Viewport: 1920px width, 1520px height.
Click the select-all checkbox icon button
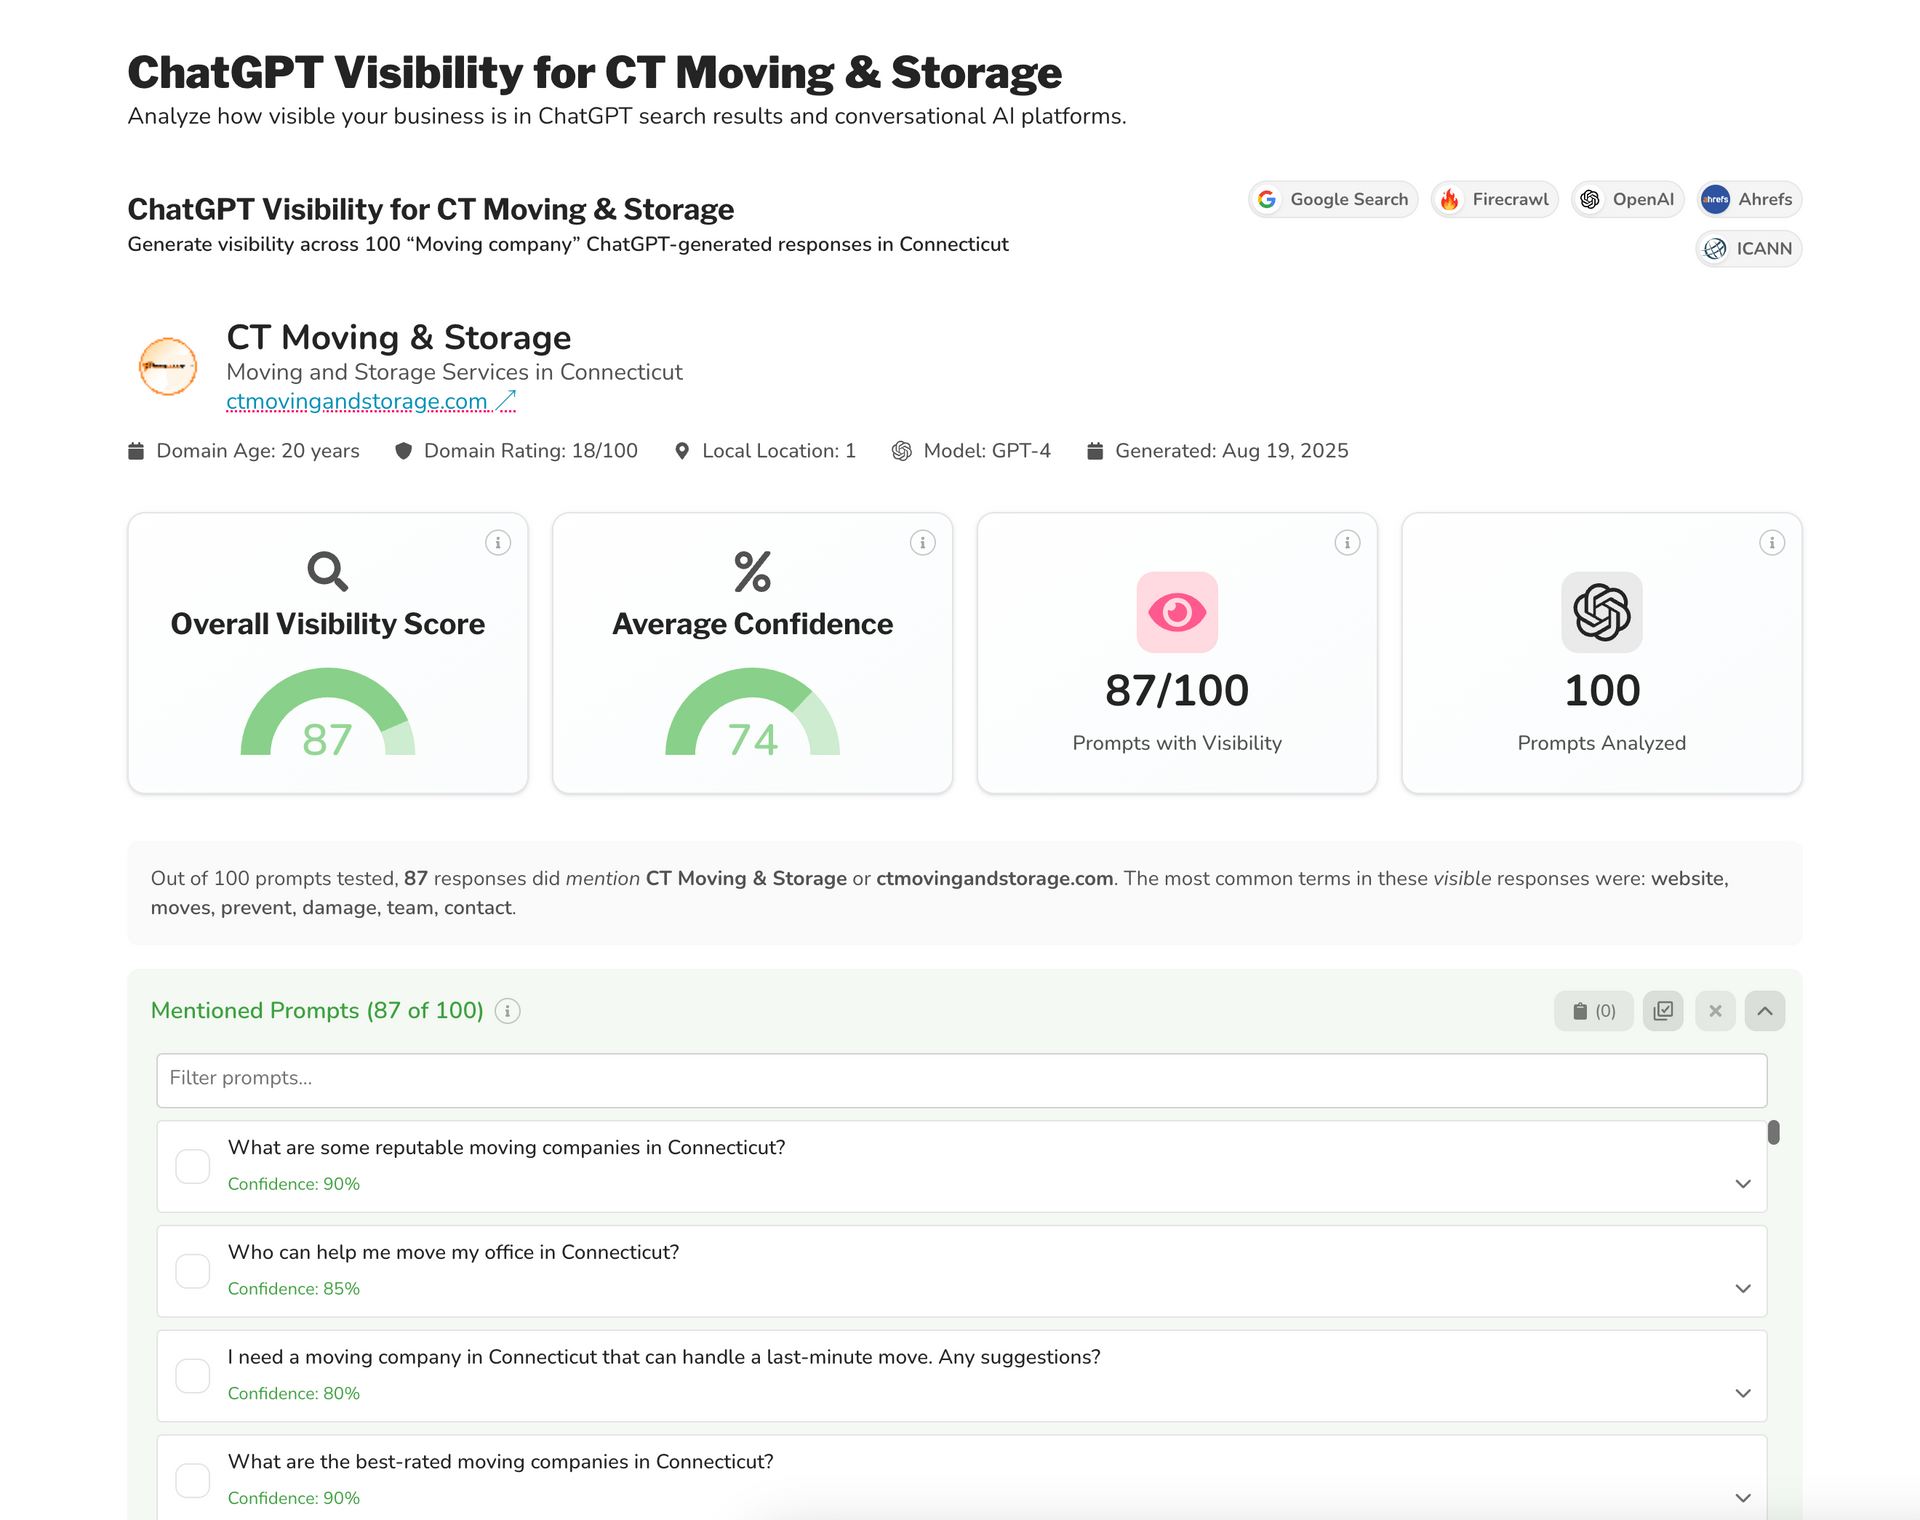pyautogui.click(x=1663, y=1011)
